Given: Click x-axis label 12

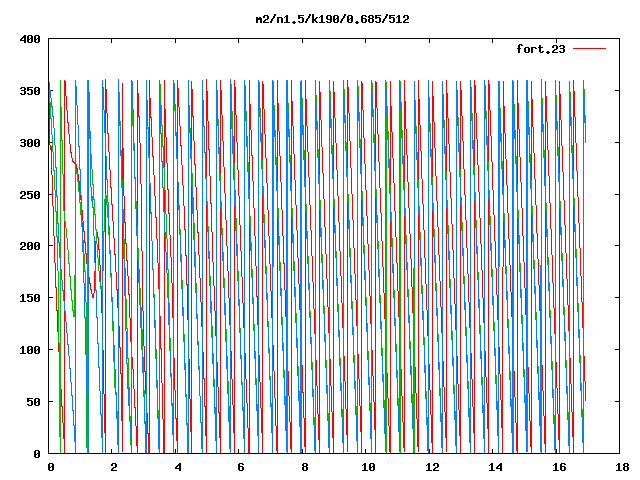Looking at the screenshot, I should tap(432, 467).
